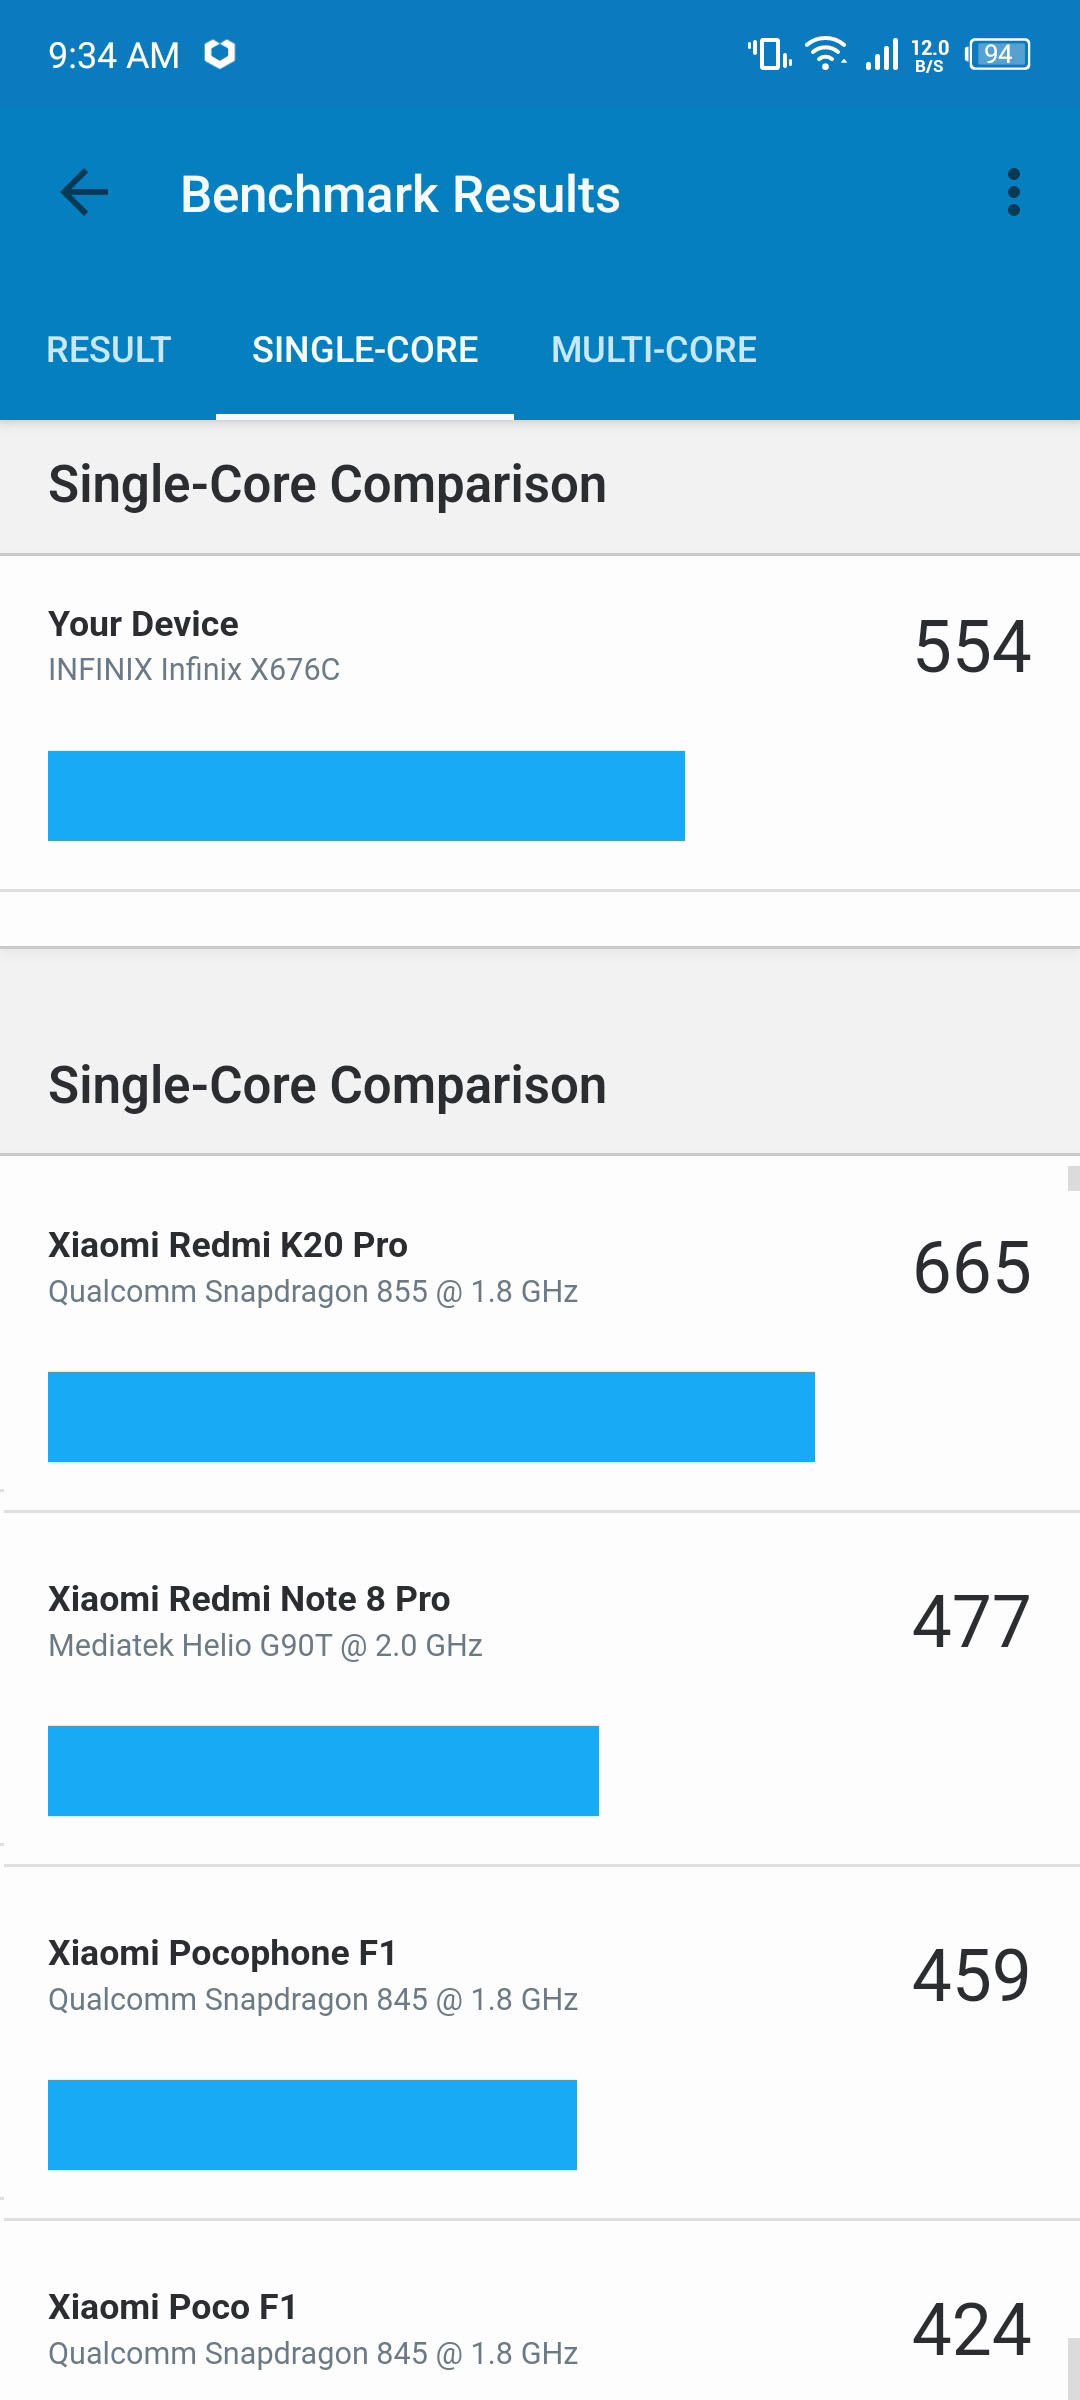The height and width of the screenshot is (2400, 1080).
Task: Open the three-dot overflow menu
Action: (1013, 193)
